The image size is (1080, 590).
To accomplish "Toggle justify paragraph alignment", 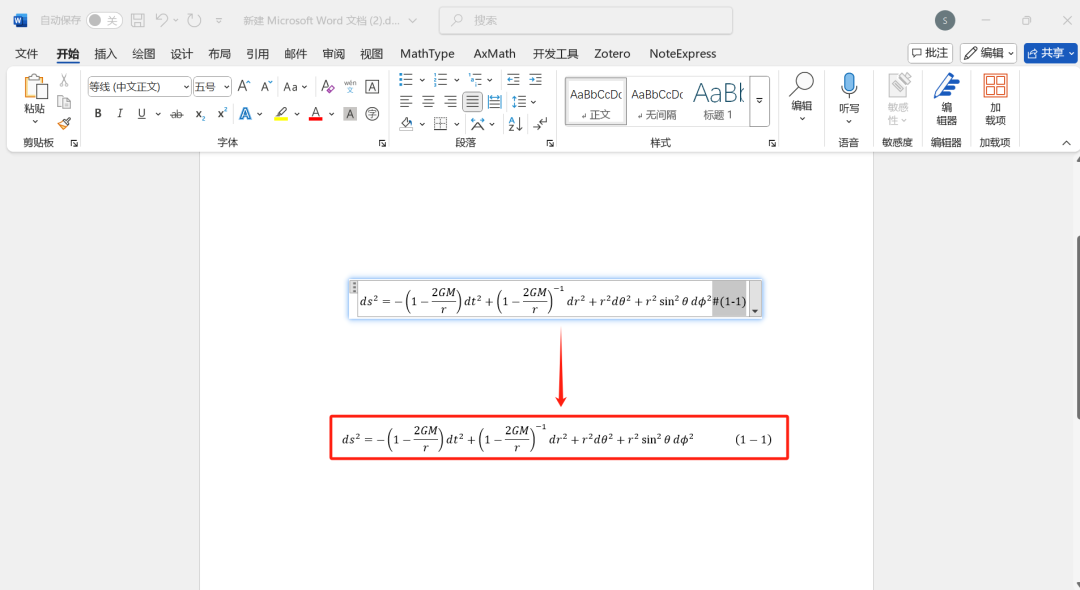I will click(472, 101).
